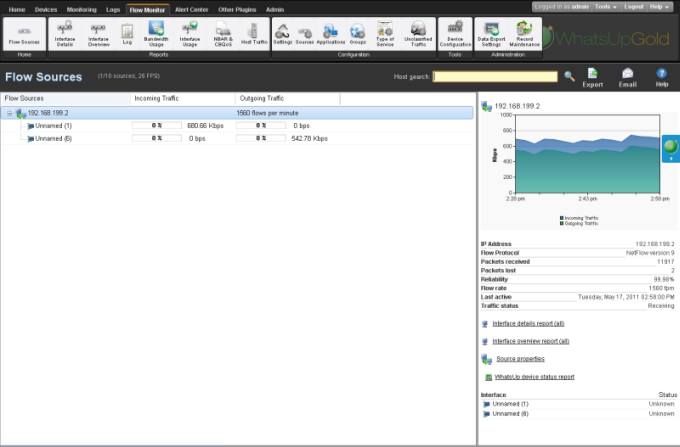Switch to the Alert Center tab
The height and width of the screenshot is (447, 680).
(190, 8)
